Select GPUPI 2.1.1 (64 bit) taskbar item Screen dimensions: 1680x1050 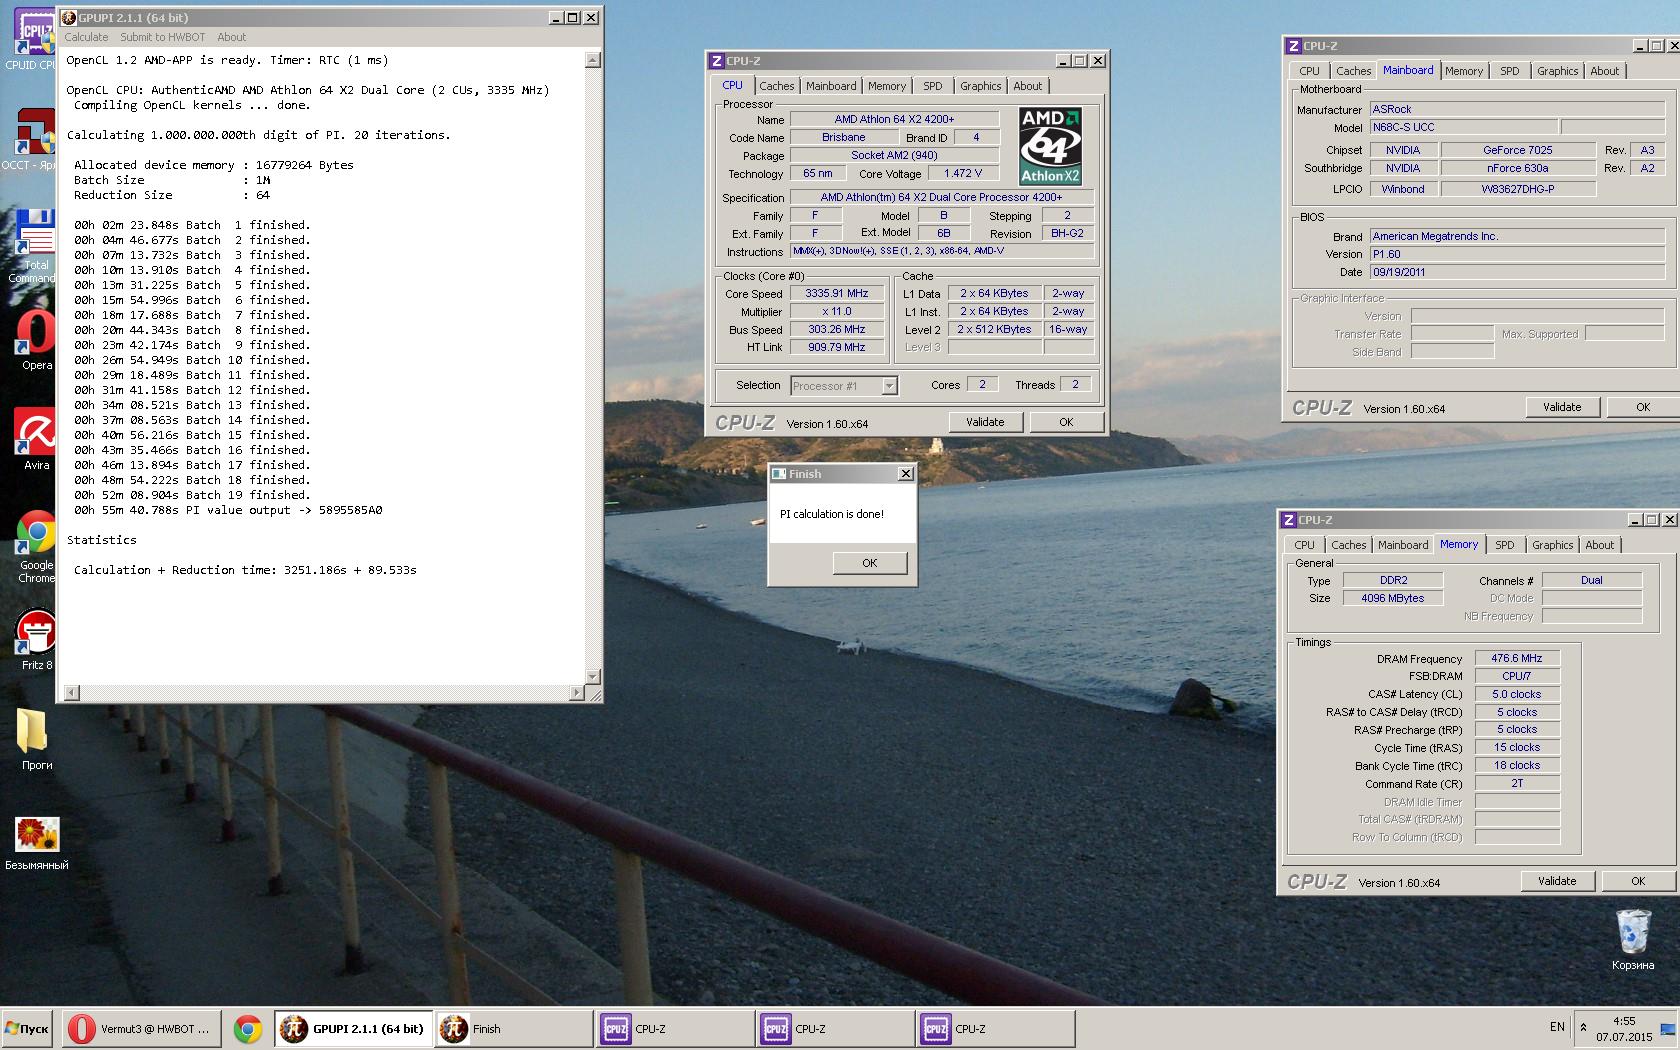point(353,1029)
